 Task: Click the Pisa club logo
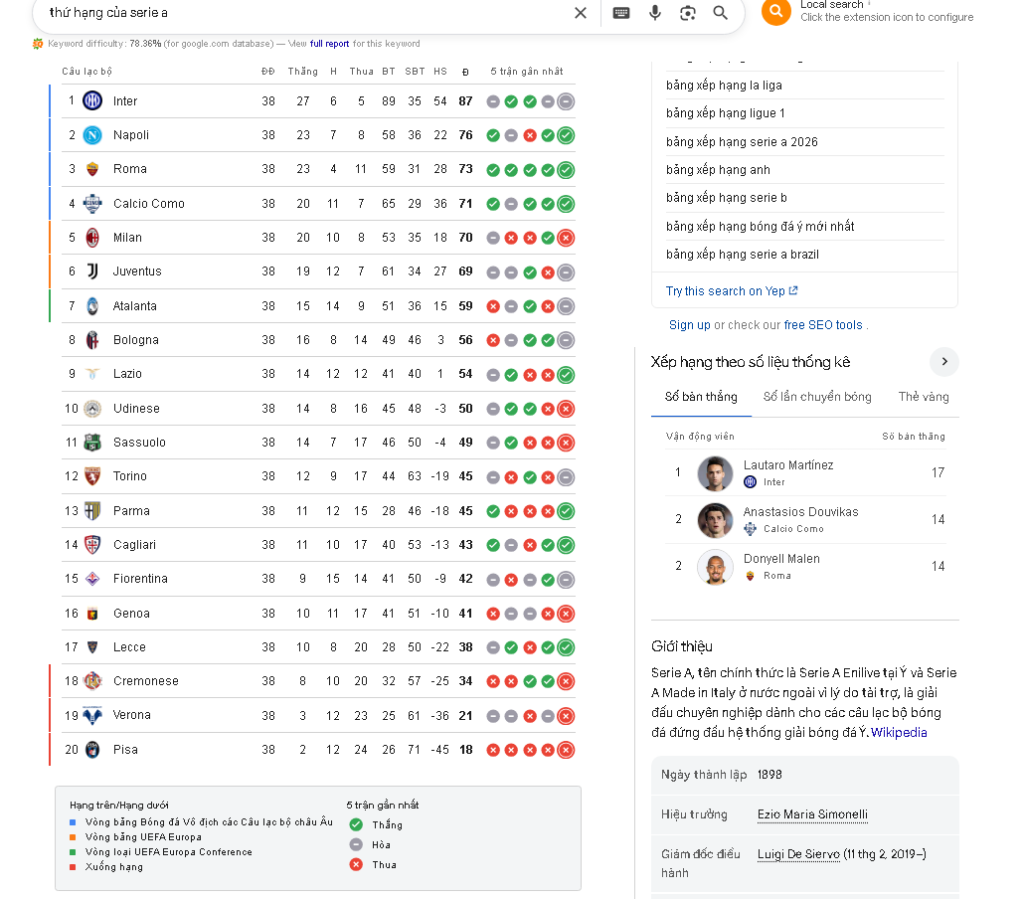coord(93,749)
